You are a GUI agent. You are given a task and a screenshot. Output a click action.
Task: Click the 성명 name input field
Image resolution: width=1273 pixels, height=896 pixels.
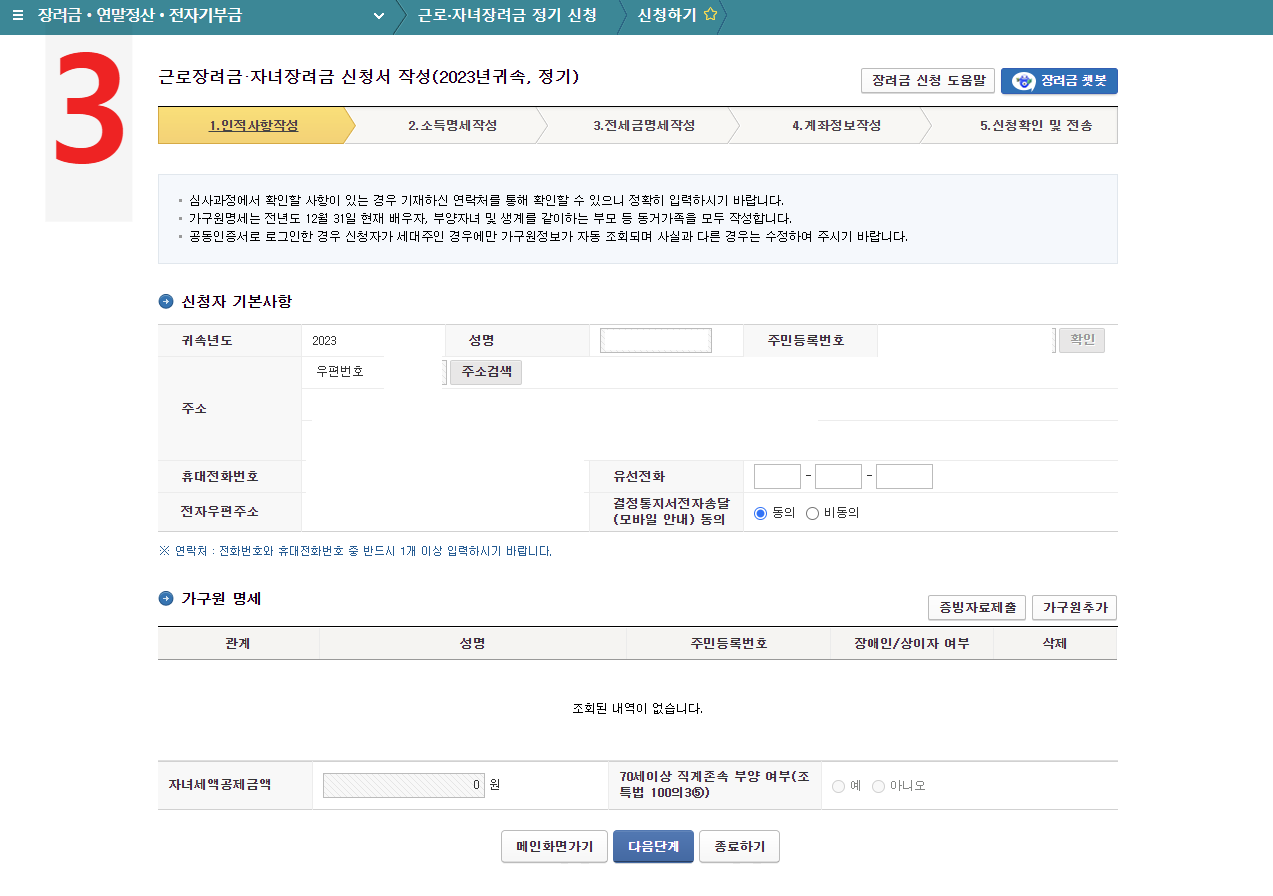tap(655, 340)
